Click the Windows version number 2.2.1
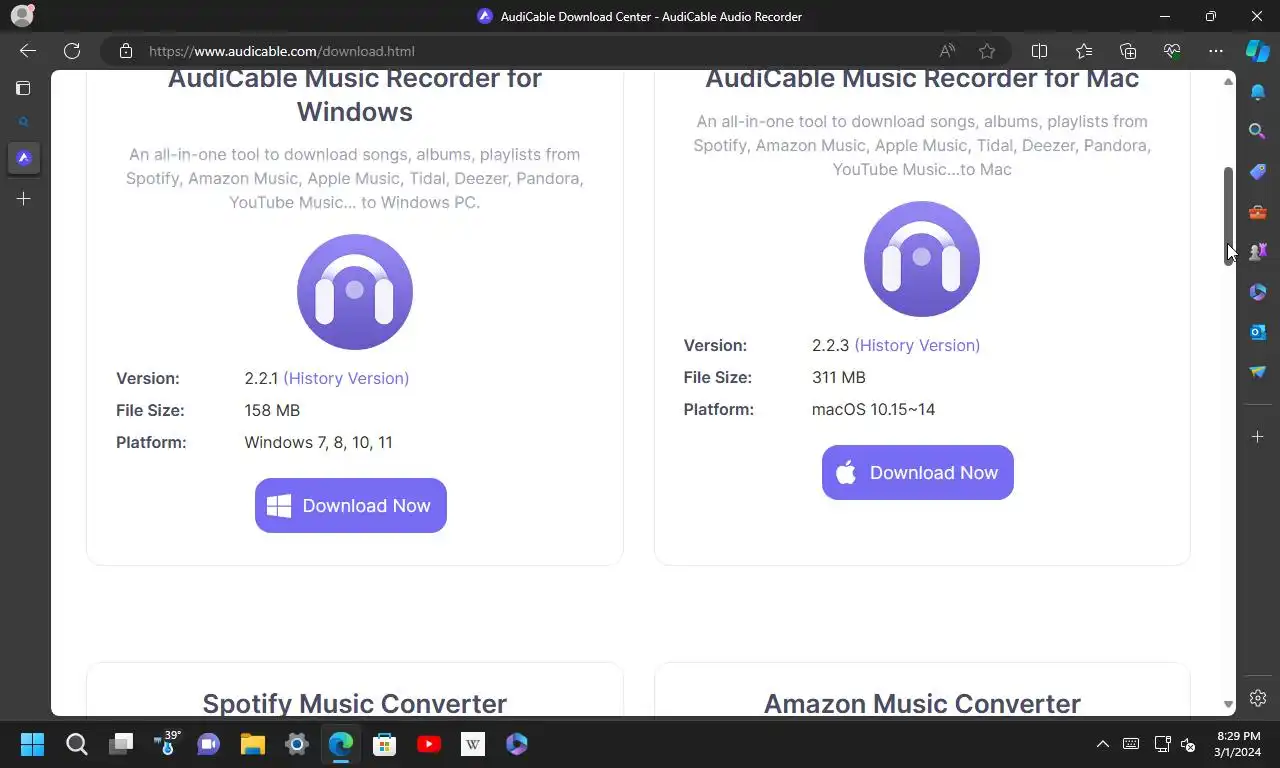The width and height of the screenshot is (1280, 768). coord(261,378)
